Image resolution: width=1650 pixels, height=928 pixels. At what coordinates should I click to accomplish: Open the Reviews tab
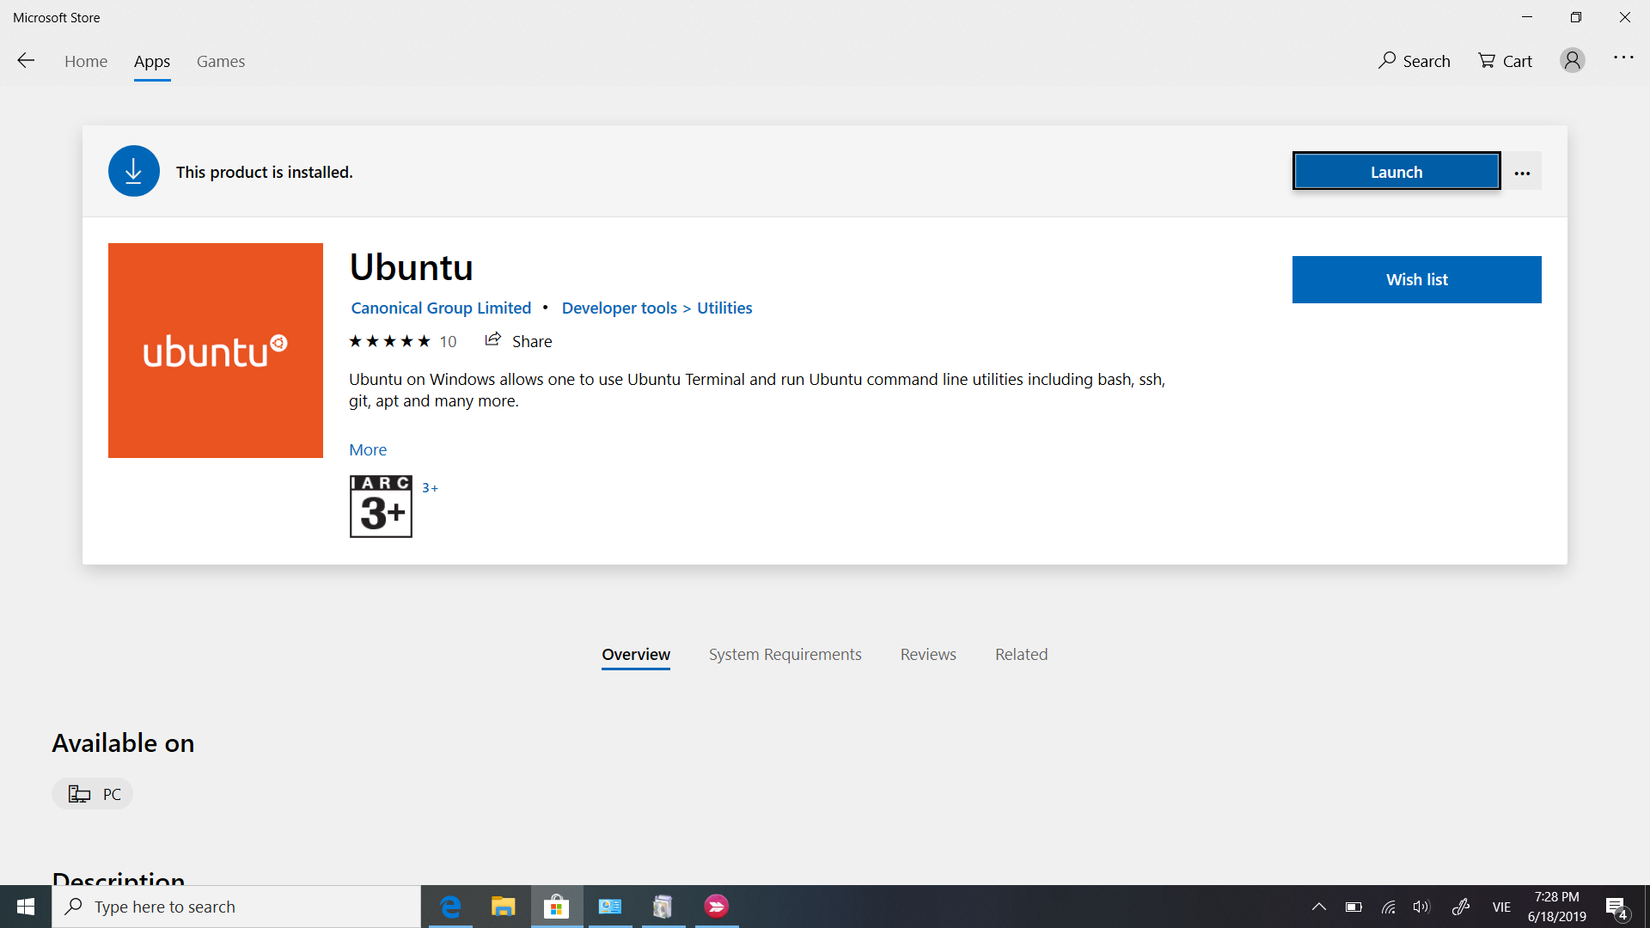[928, 655]
